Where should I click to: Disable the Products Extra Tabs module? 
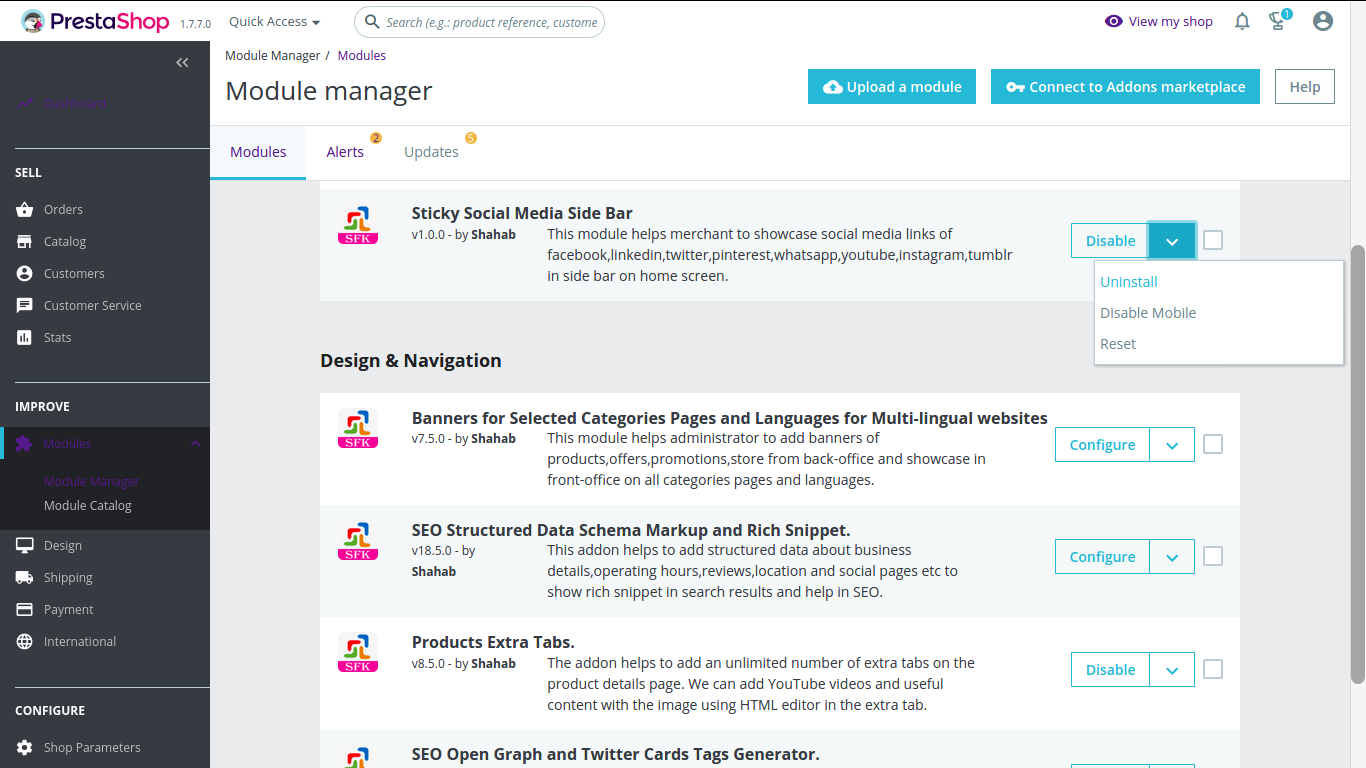click(x=1110, y=670)
